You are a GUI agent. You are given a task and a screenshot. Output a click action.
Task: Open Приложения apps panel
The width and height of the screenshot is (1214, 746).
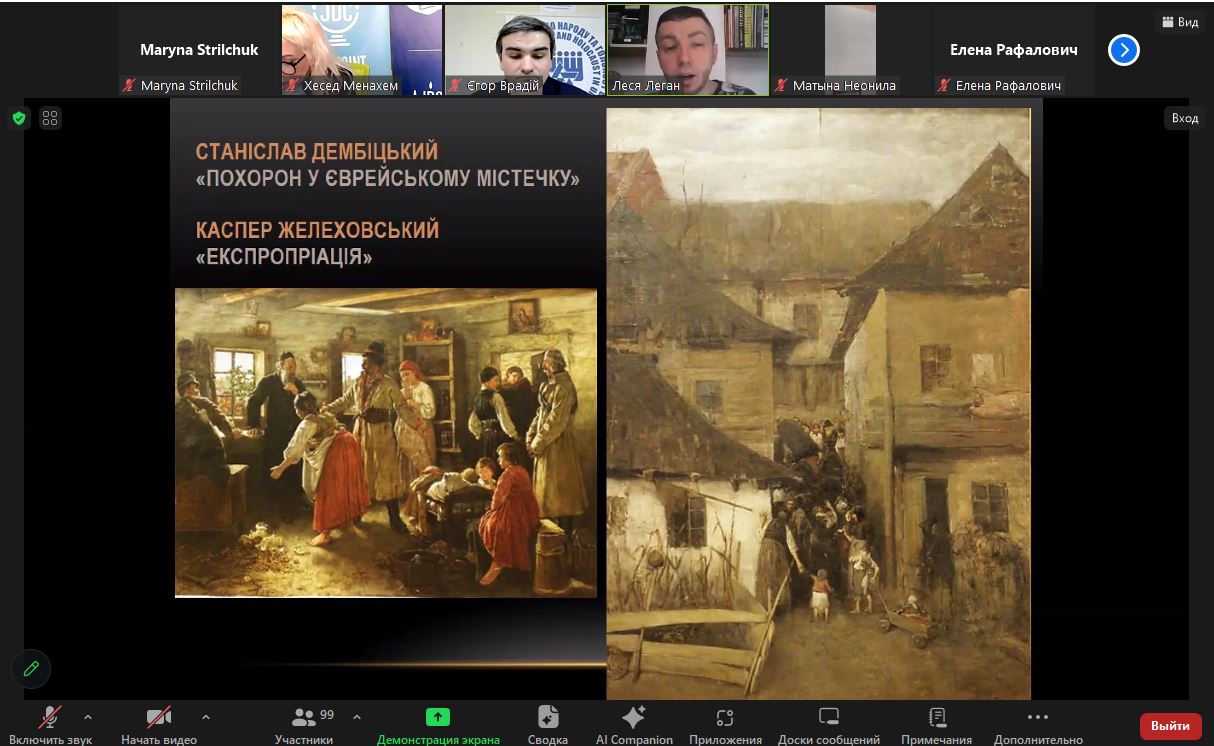[x=725, y=724]
